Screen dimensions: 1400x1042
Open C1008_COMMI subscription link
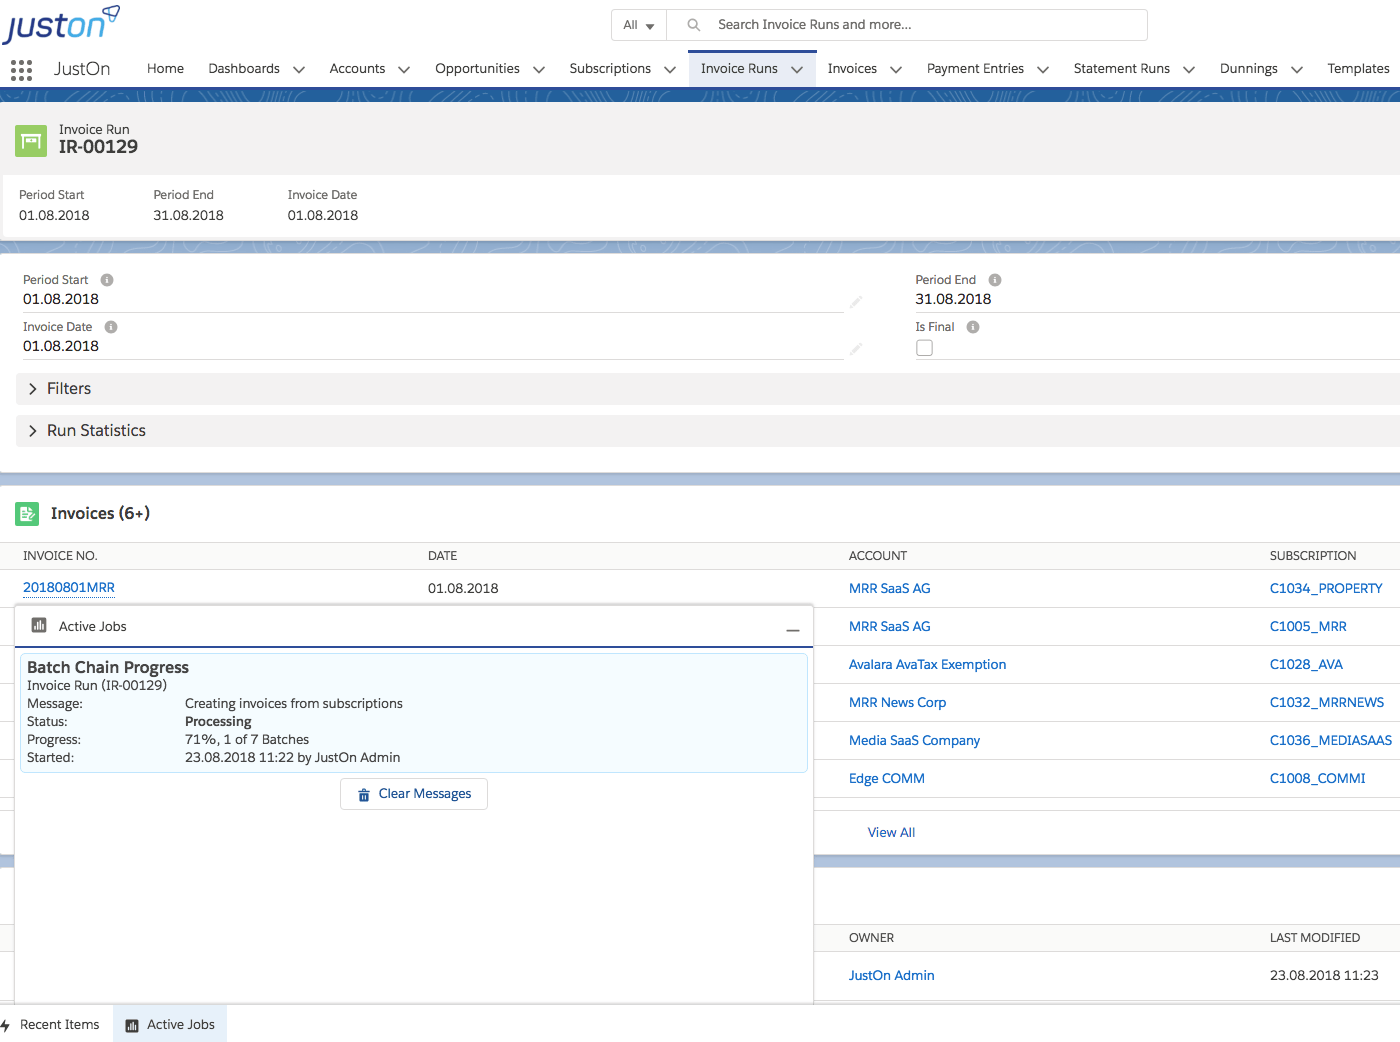1317,779
